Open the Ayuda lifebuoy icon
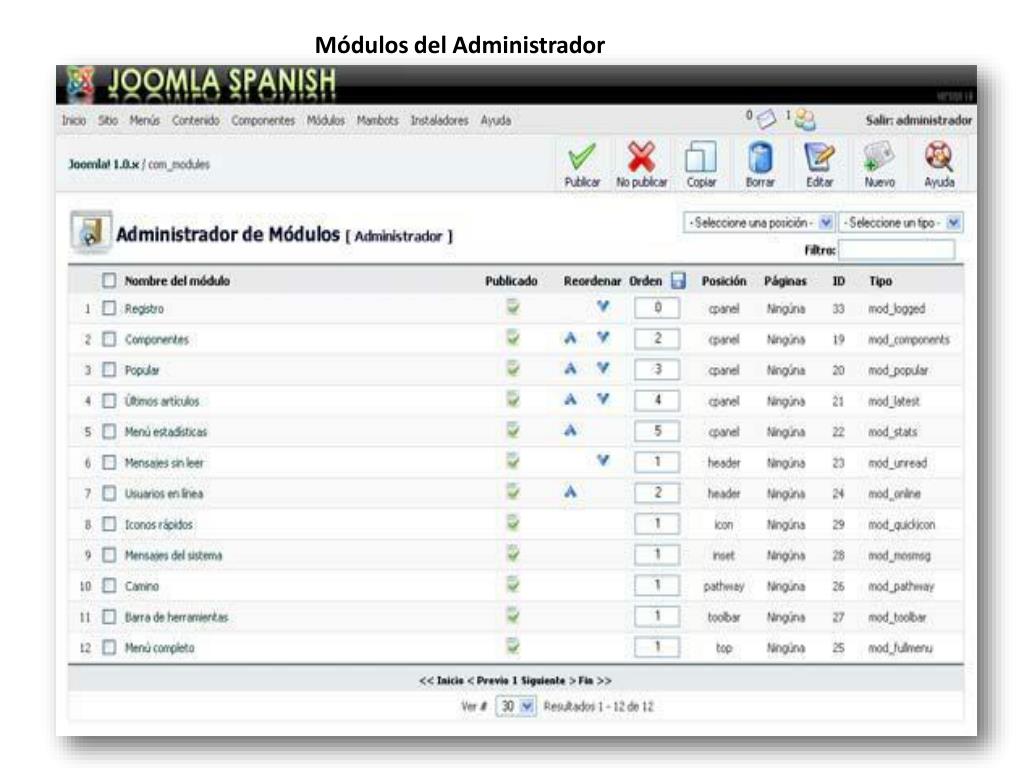The image size is (1024, 768). tap(938, 157)
